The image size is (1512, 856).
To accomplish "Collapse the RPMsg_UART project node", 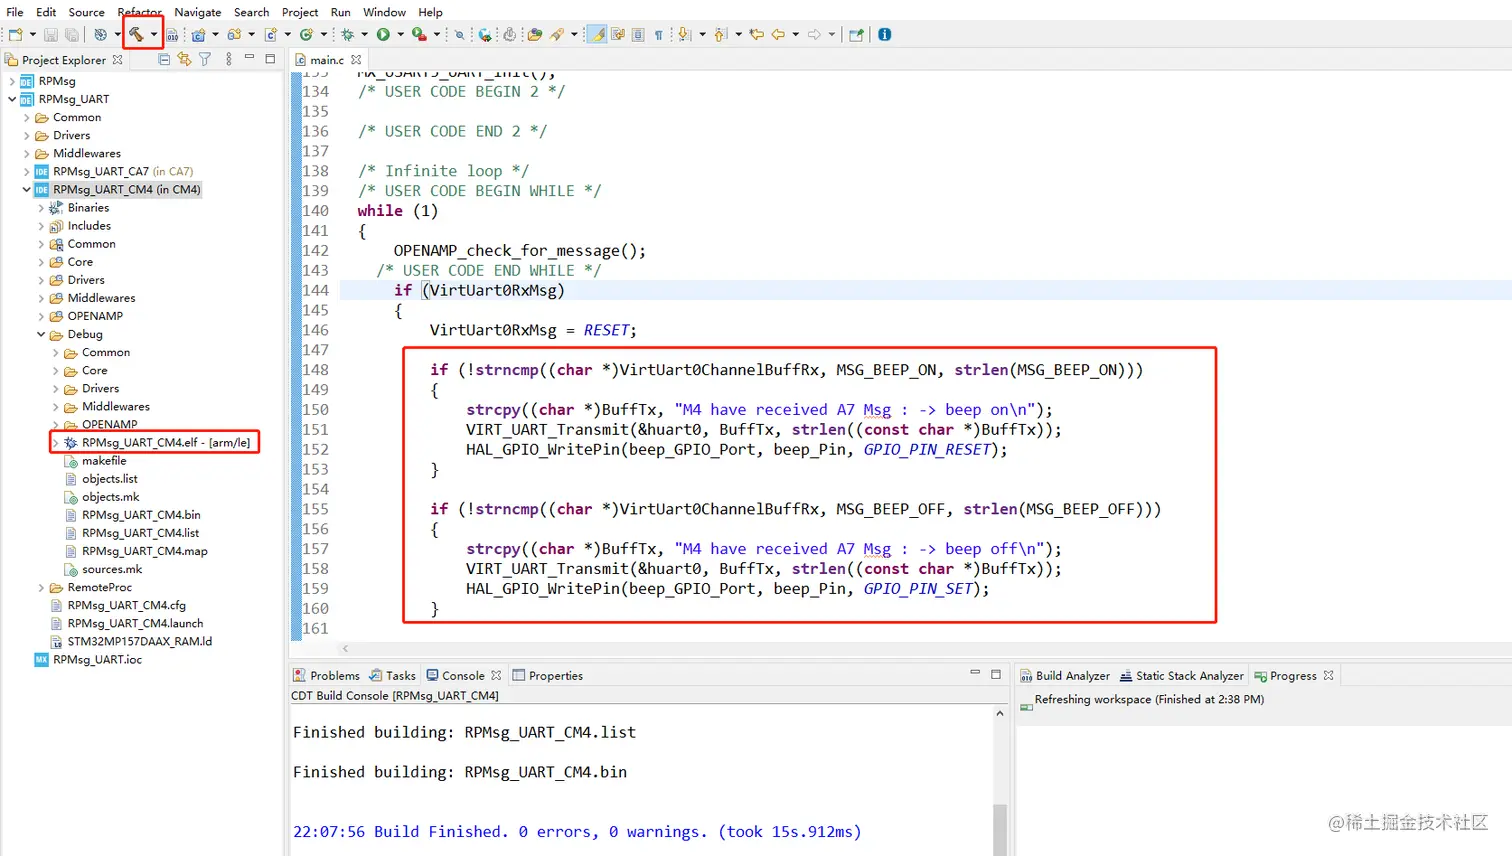I will [12, 99].
